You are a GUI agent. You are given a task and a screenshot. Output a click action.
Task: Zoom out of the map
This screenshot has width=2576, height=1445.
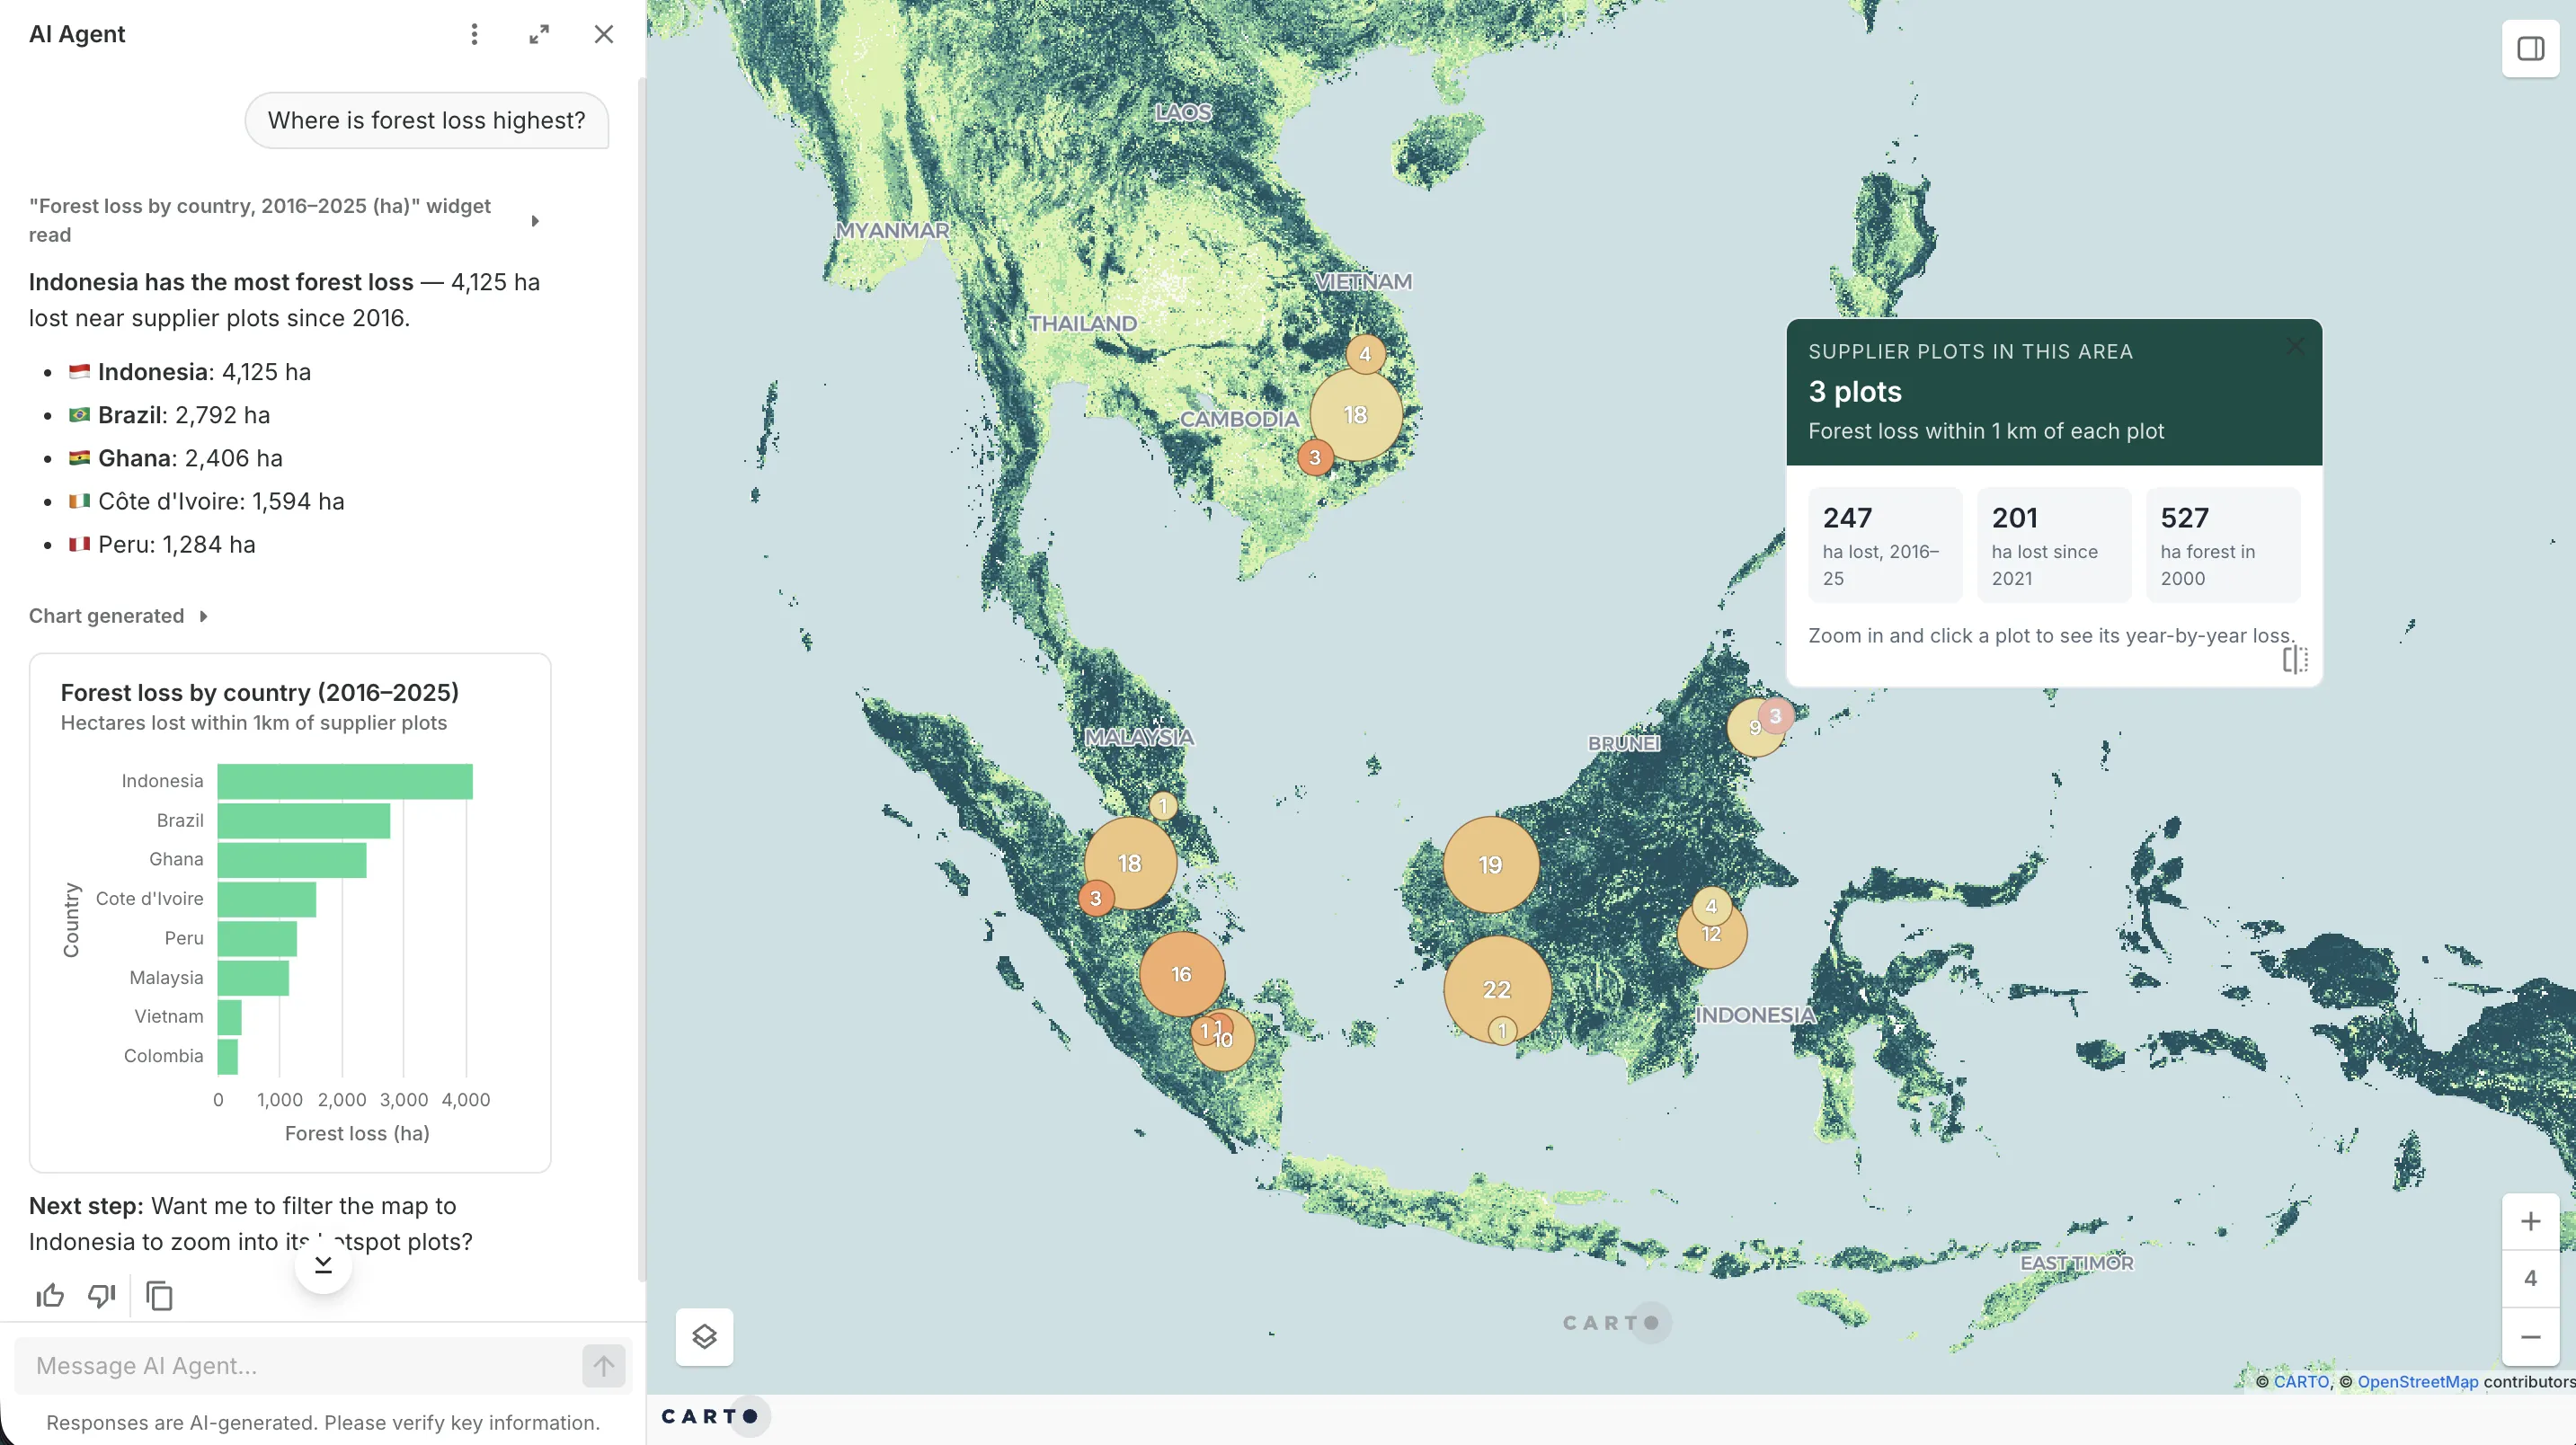2531,1337
